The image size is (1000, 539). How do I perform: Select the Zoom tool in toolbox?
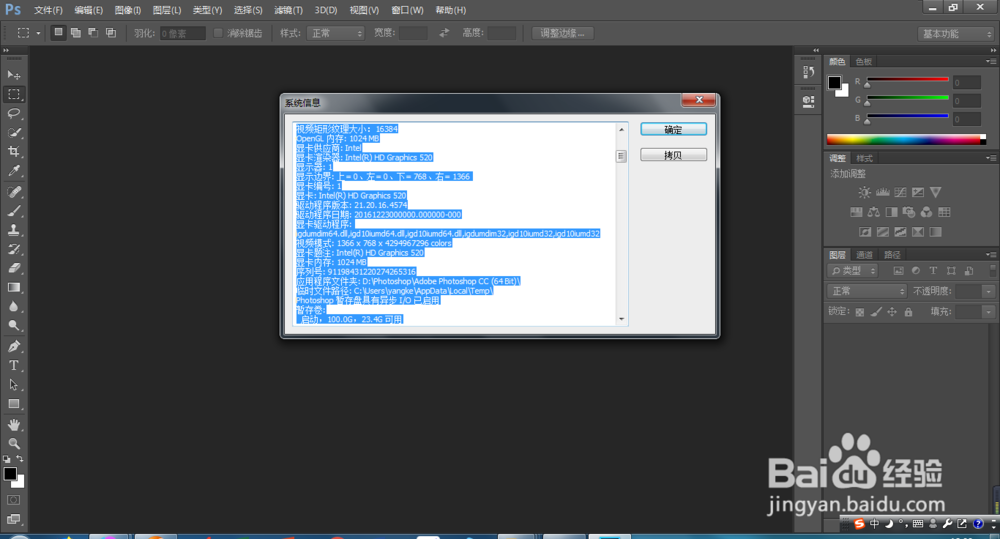point(13,444)
